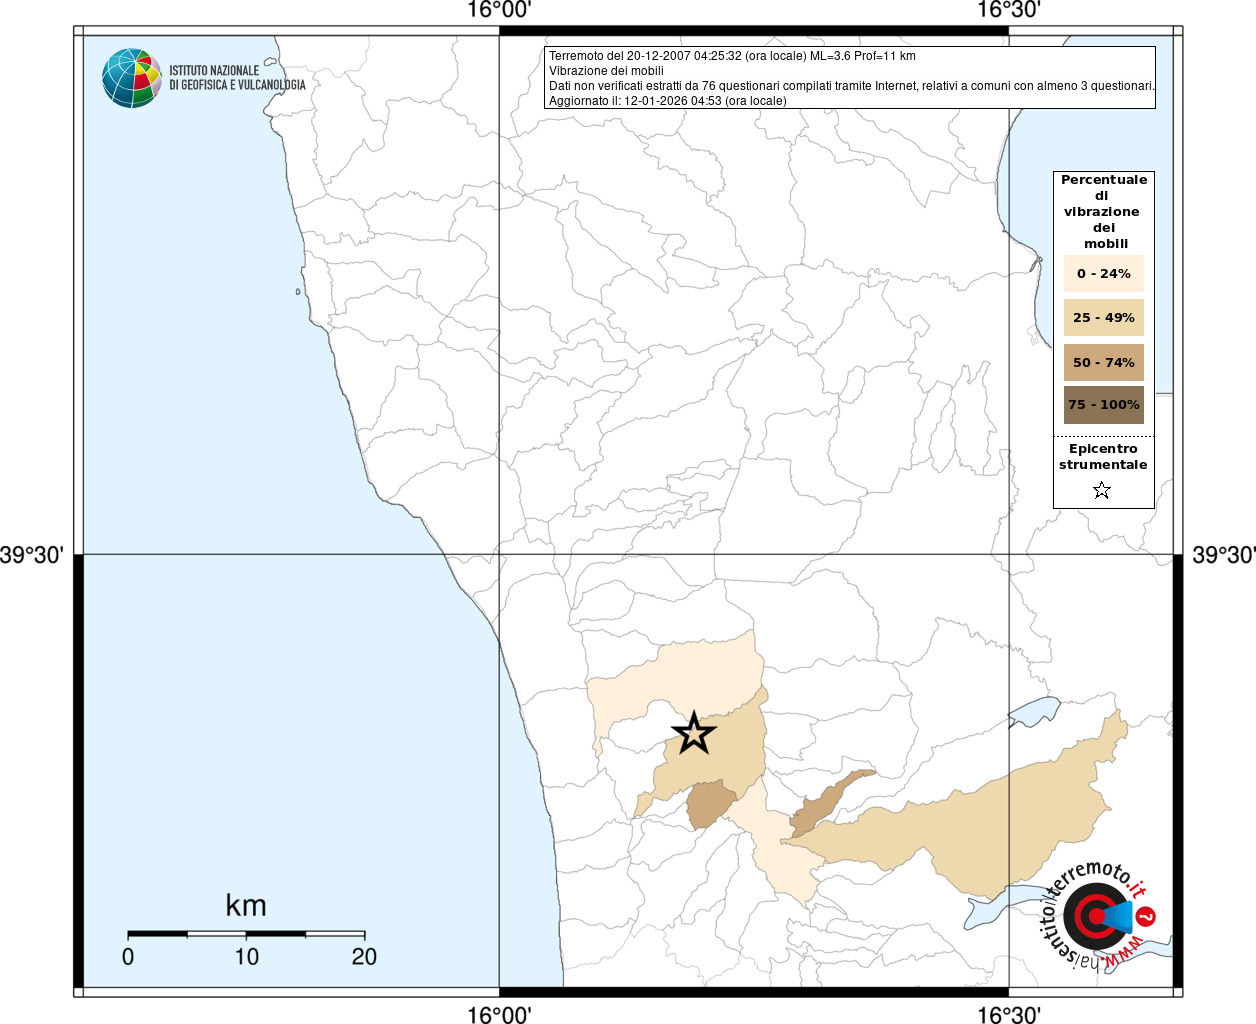1256x1024 pixels.
Task: Click the left 39°30' latitude label
Action: [x=32, y=554]
